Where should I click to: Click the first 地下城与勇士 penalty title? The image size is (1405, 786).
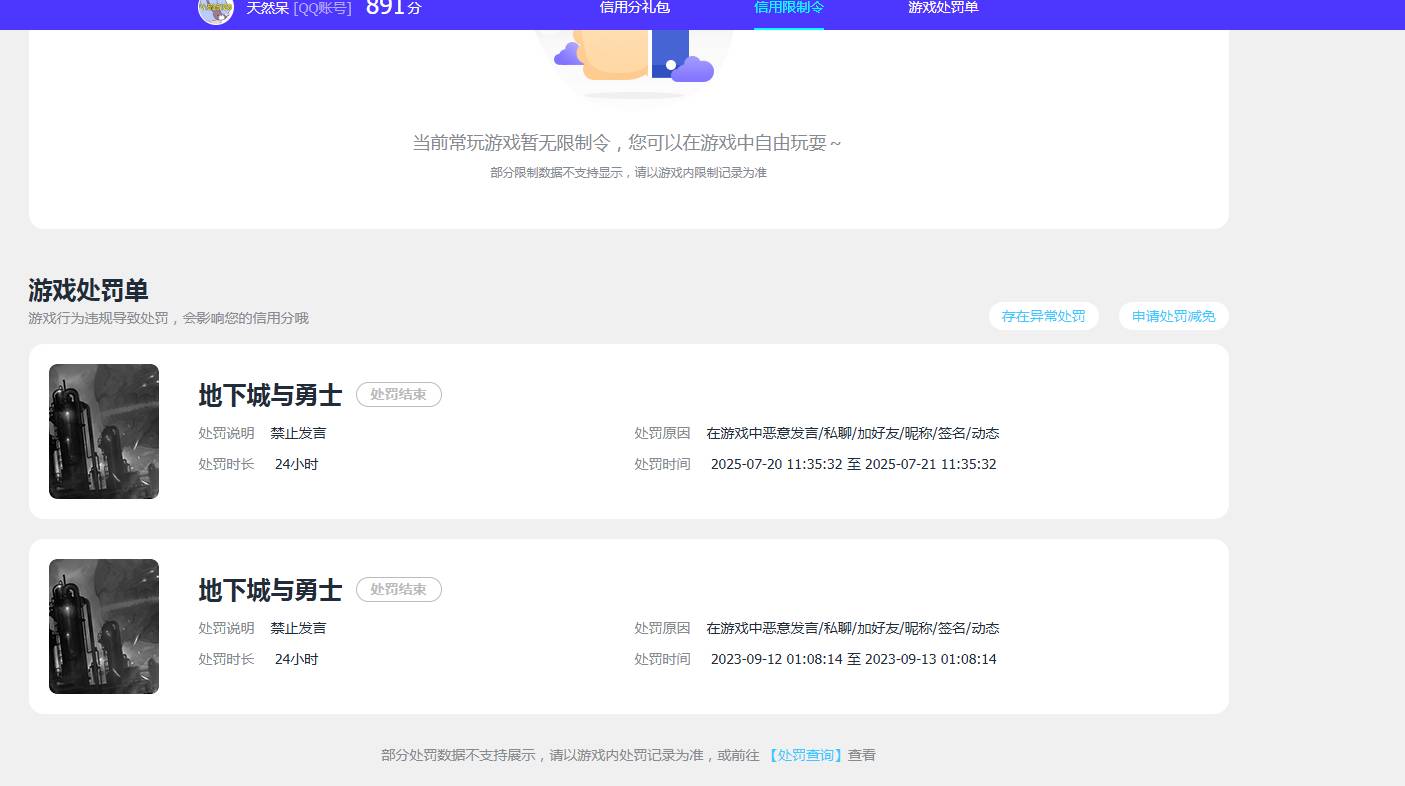pyautogui.click(x=269, y=395)
